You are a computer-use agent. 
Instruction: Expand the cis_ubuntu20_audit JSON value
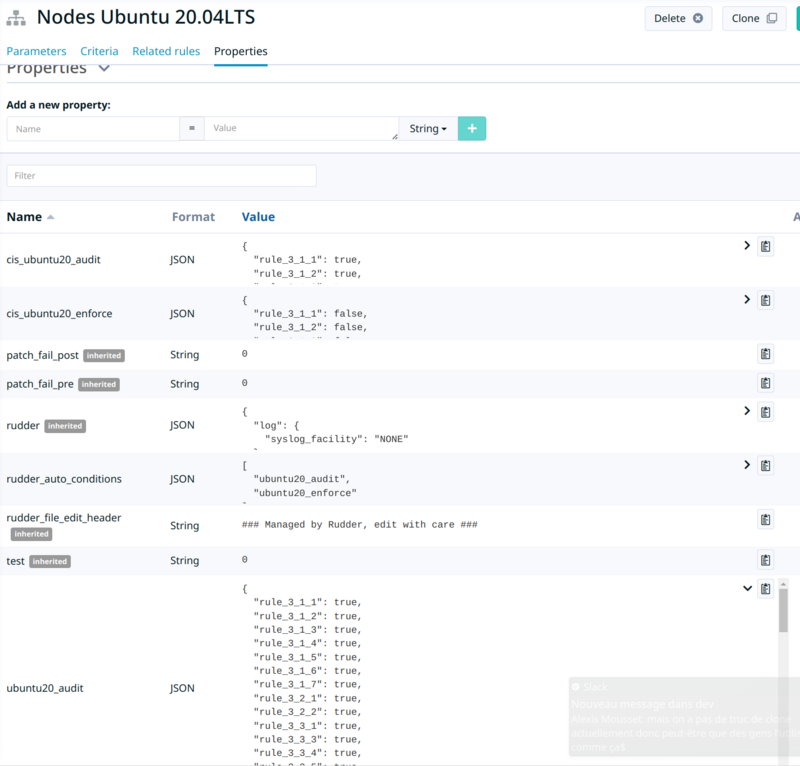click(x=747, y=245)
